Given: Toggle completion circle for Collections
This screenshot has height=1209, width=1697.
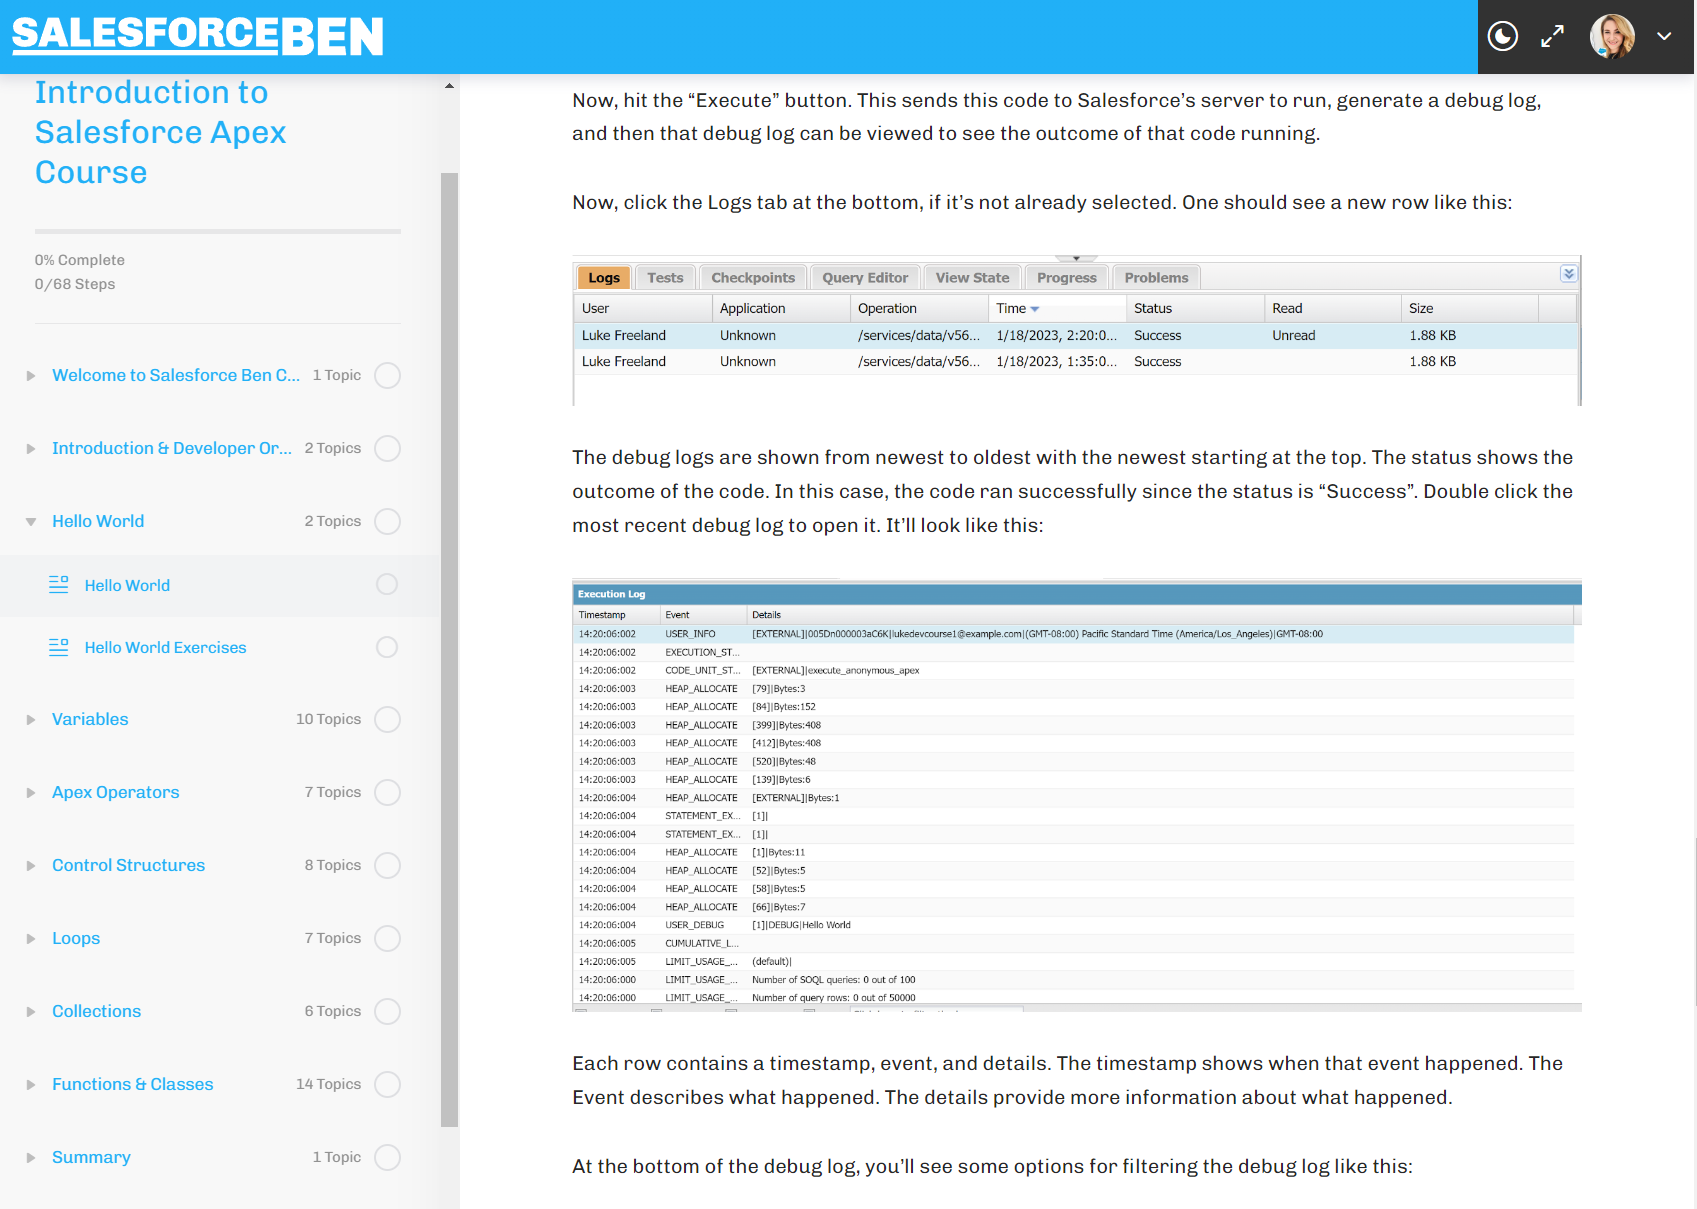Looking at the screenshot, I should point(387,1011).
